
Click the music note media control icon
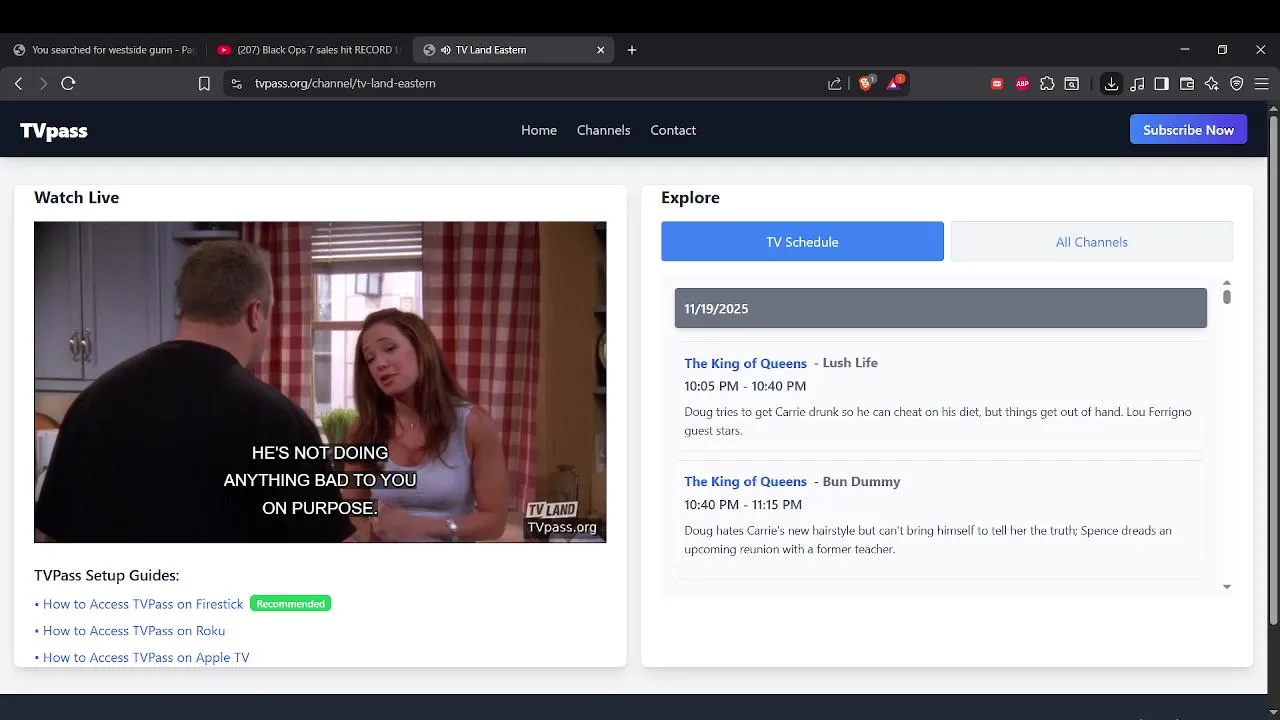point(1137,84)
